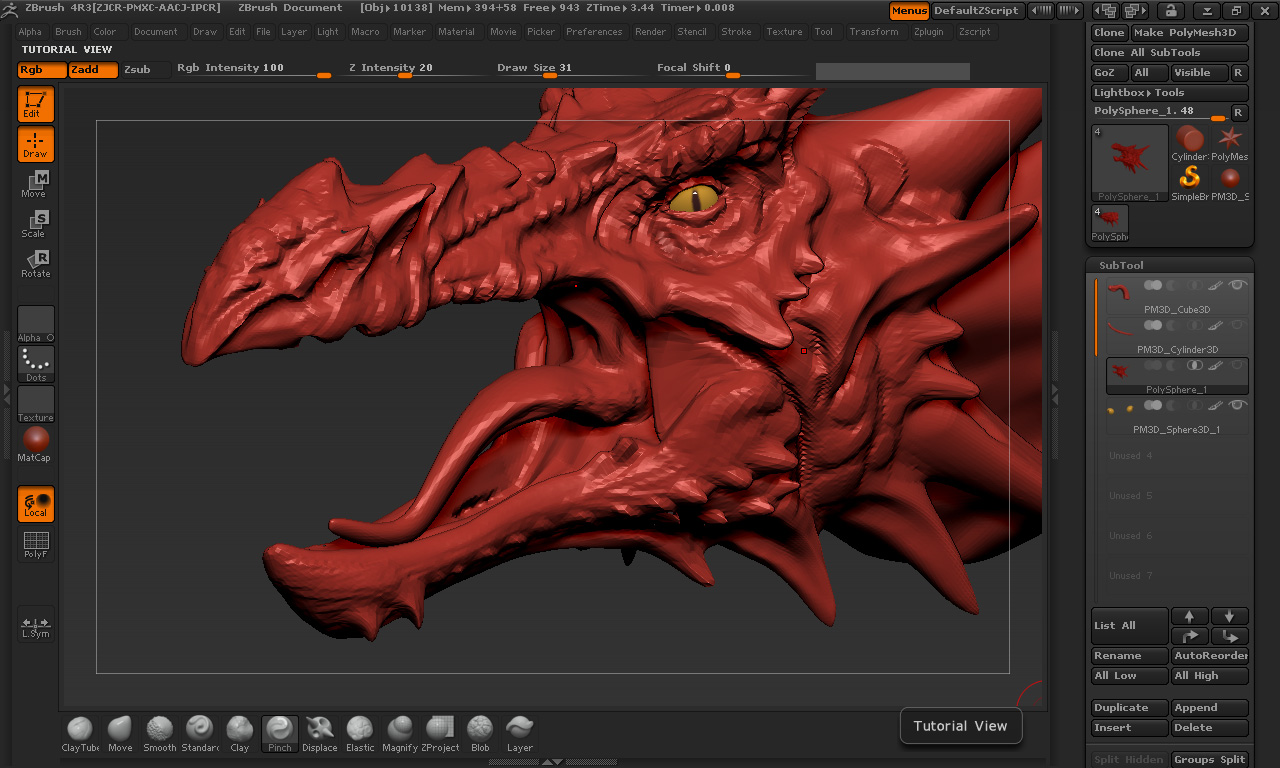Open the Stroke menu
1280x768 pixels.
(x=736, y=32)
